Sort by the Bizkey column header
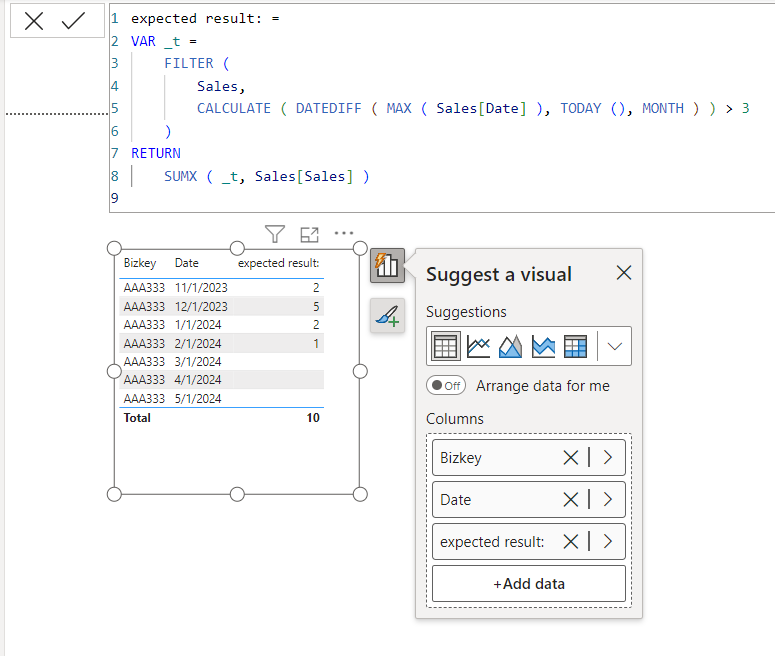775x656 pixels. [x=140, y=263]
